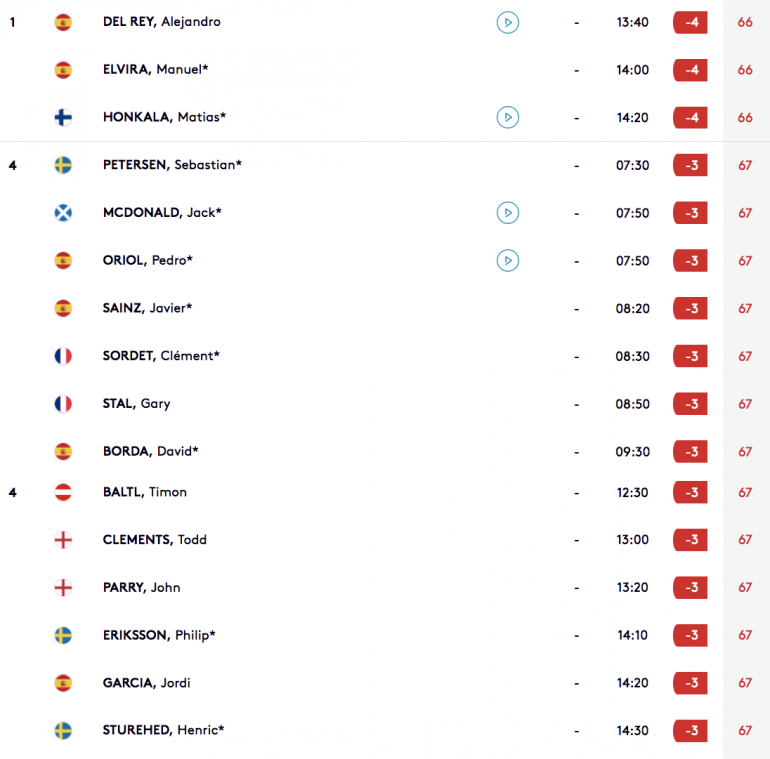Play video for Matias Honkala
Screen dimensions: 770x759
pos(508,117)
